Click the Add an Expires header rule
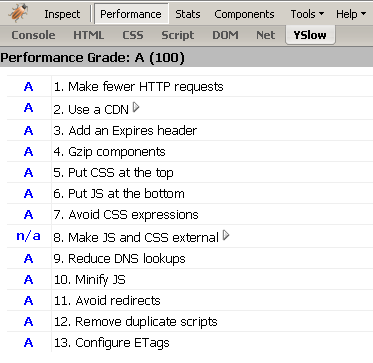Viewport: 373px width, 363px height. pyautogui.click(x=125, y=130)
